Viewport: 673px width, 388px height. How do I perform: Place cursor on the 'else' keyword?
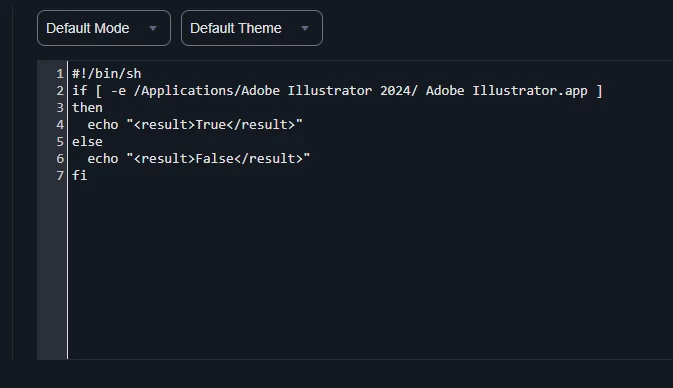(87, 142)
